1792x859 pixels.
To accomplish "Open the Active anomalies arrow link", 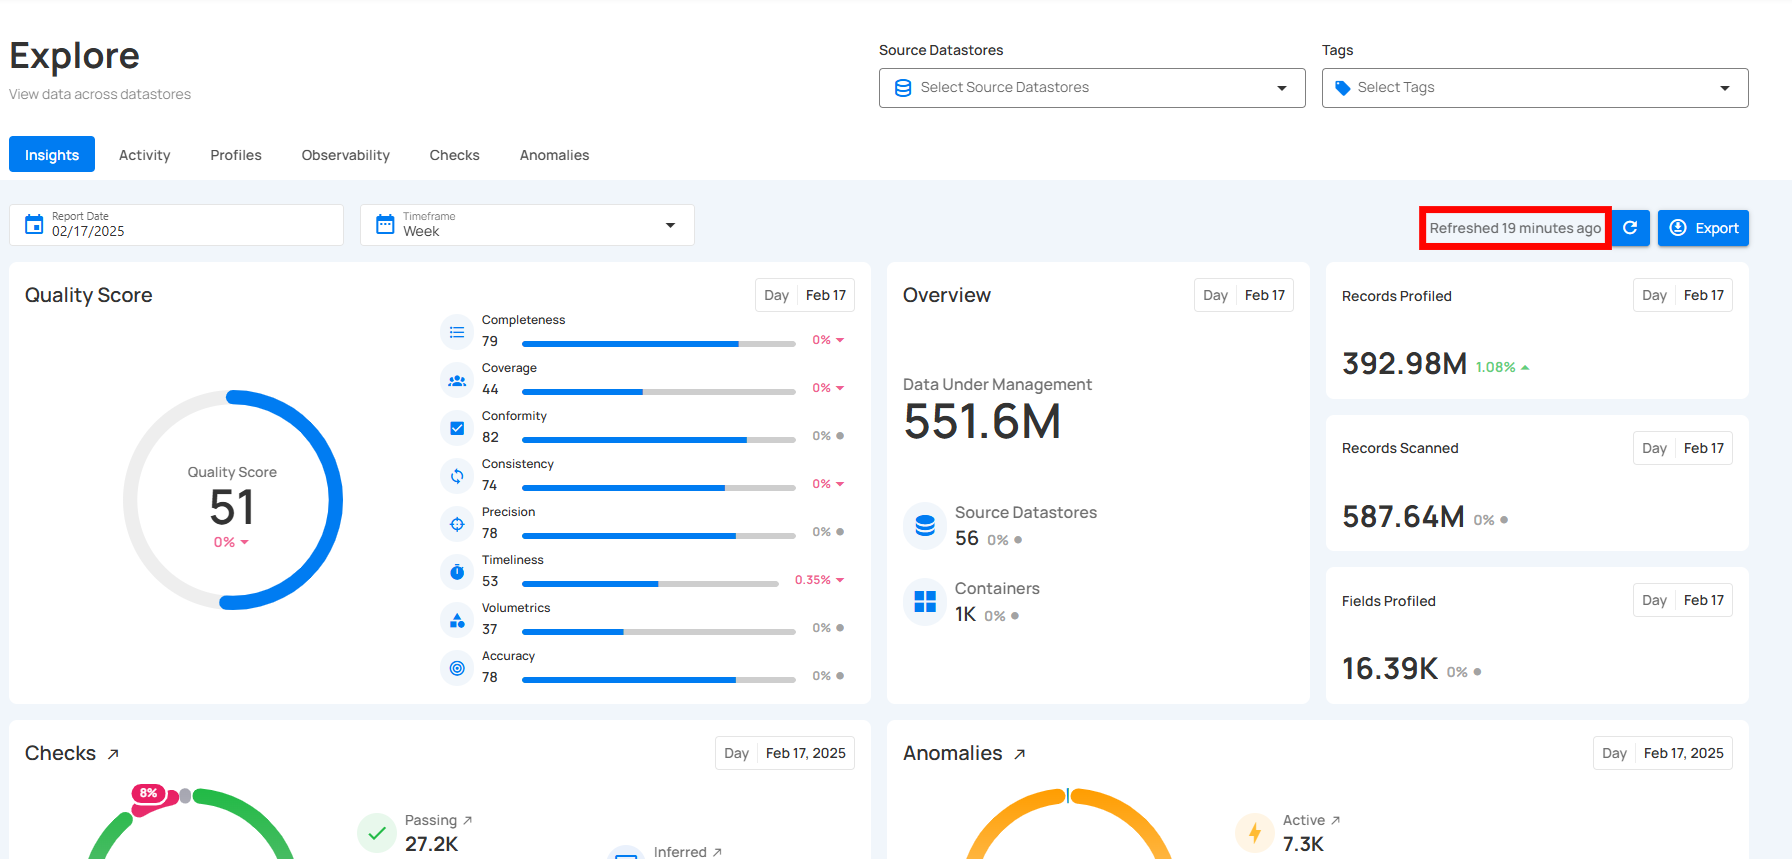I will pos(1335,820).
